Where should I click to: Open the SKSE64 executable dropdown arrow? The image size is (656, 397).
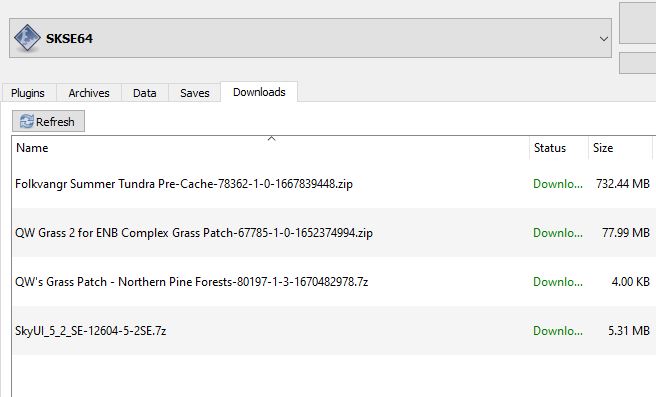603,38
